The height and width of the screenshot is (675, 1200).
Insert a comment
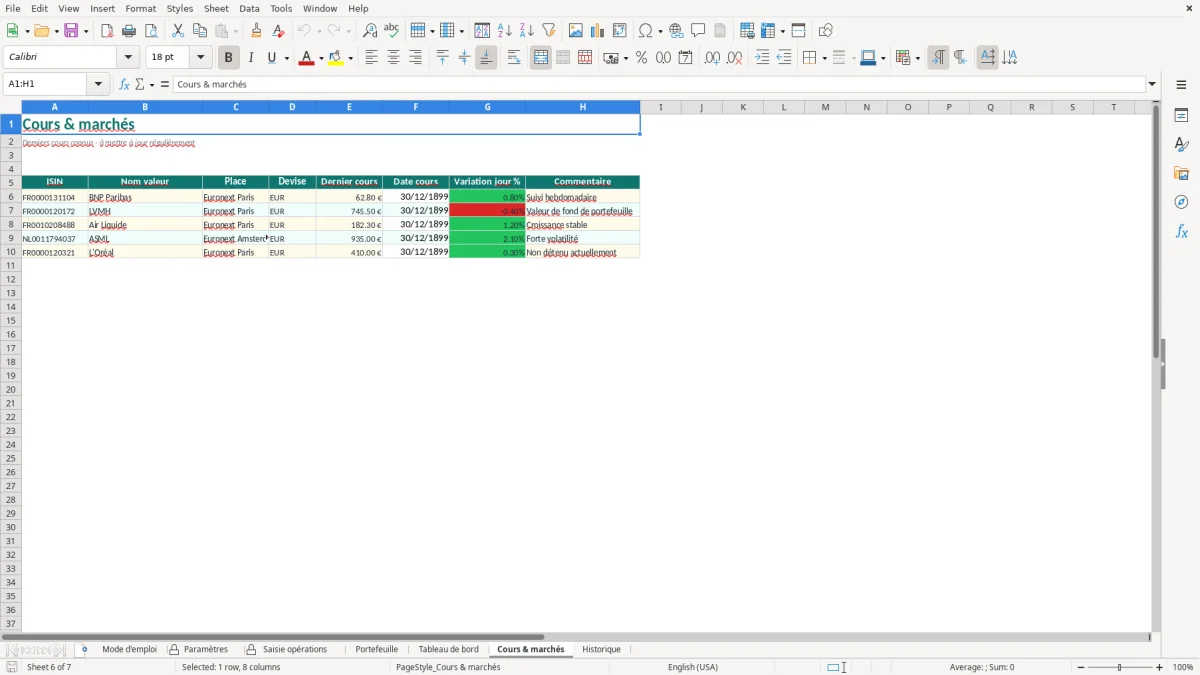tap(699, 31)
